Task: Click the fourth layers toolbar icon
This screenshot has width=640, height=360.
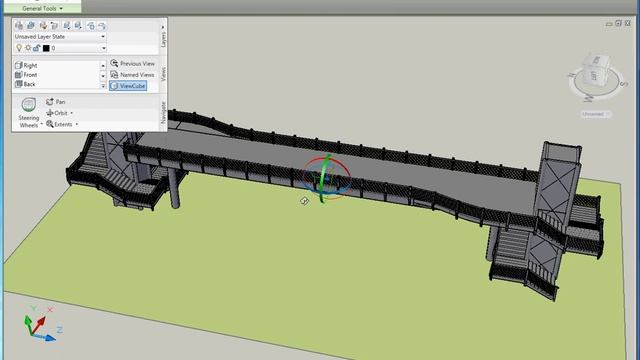Action: 55,26
